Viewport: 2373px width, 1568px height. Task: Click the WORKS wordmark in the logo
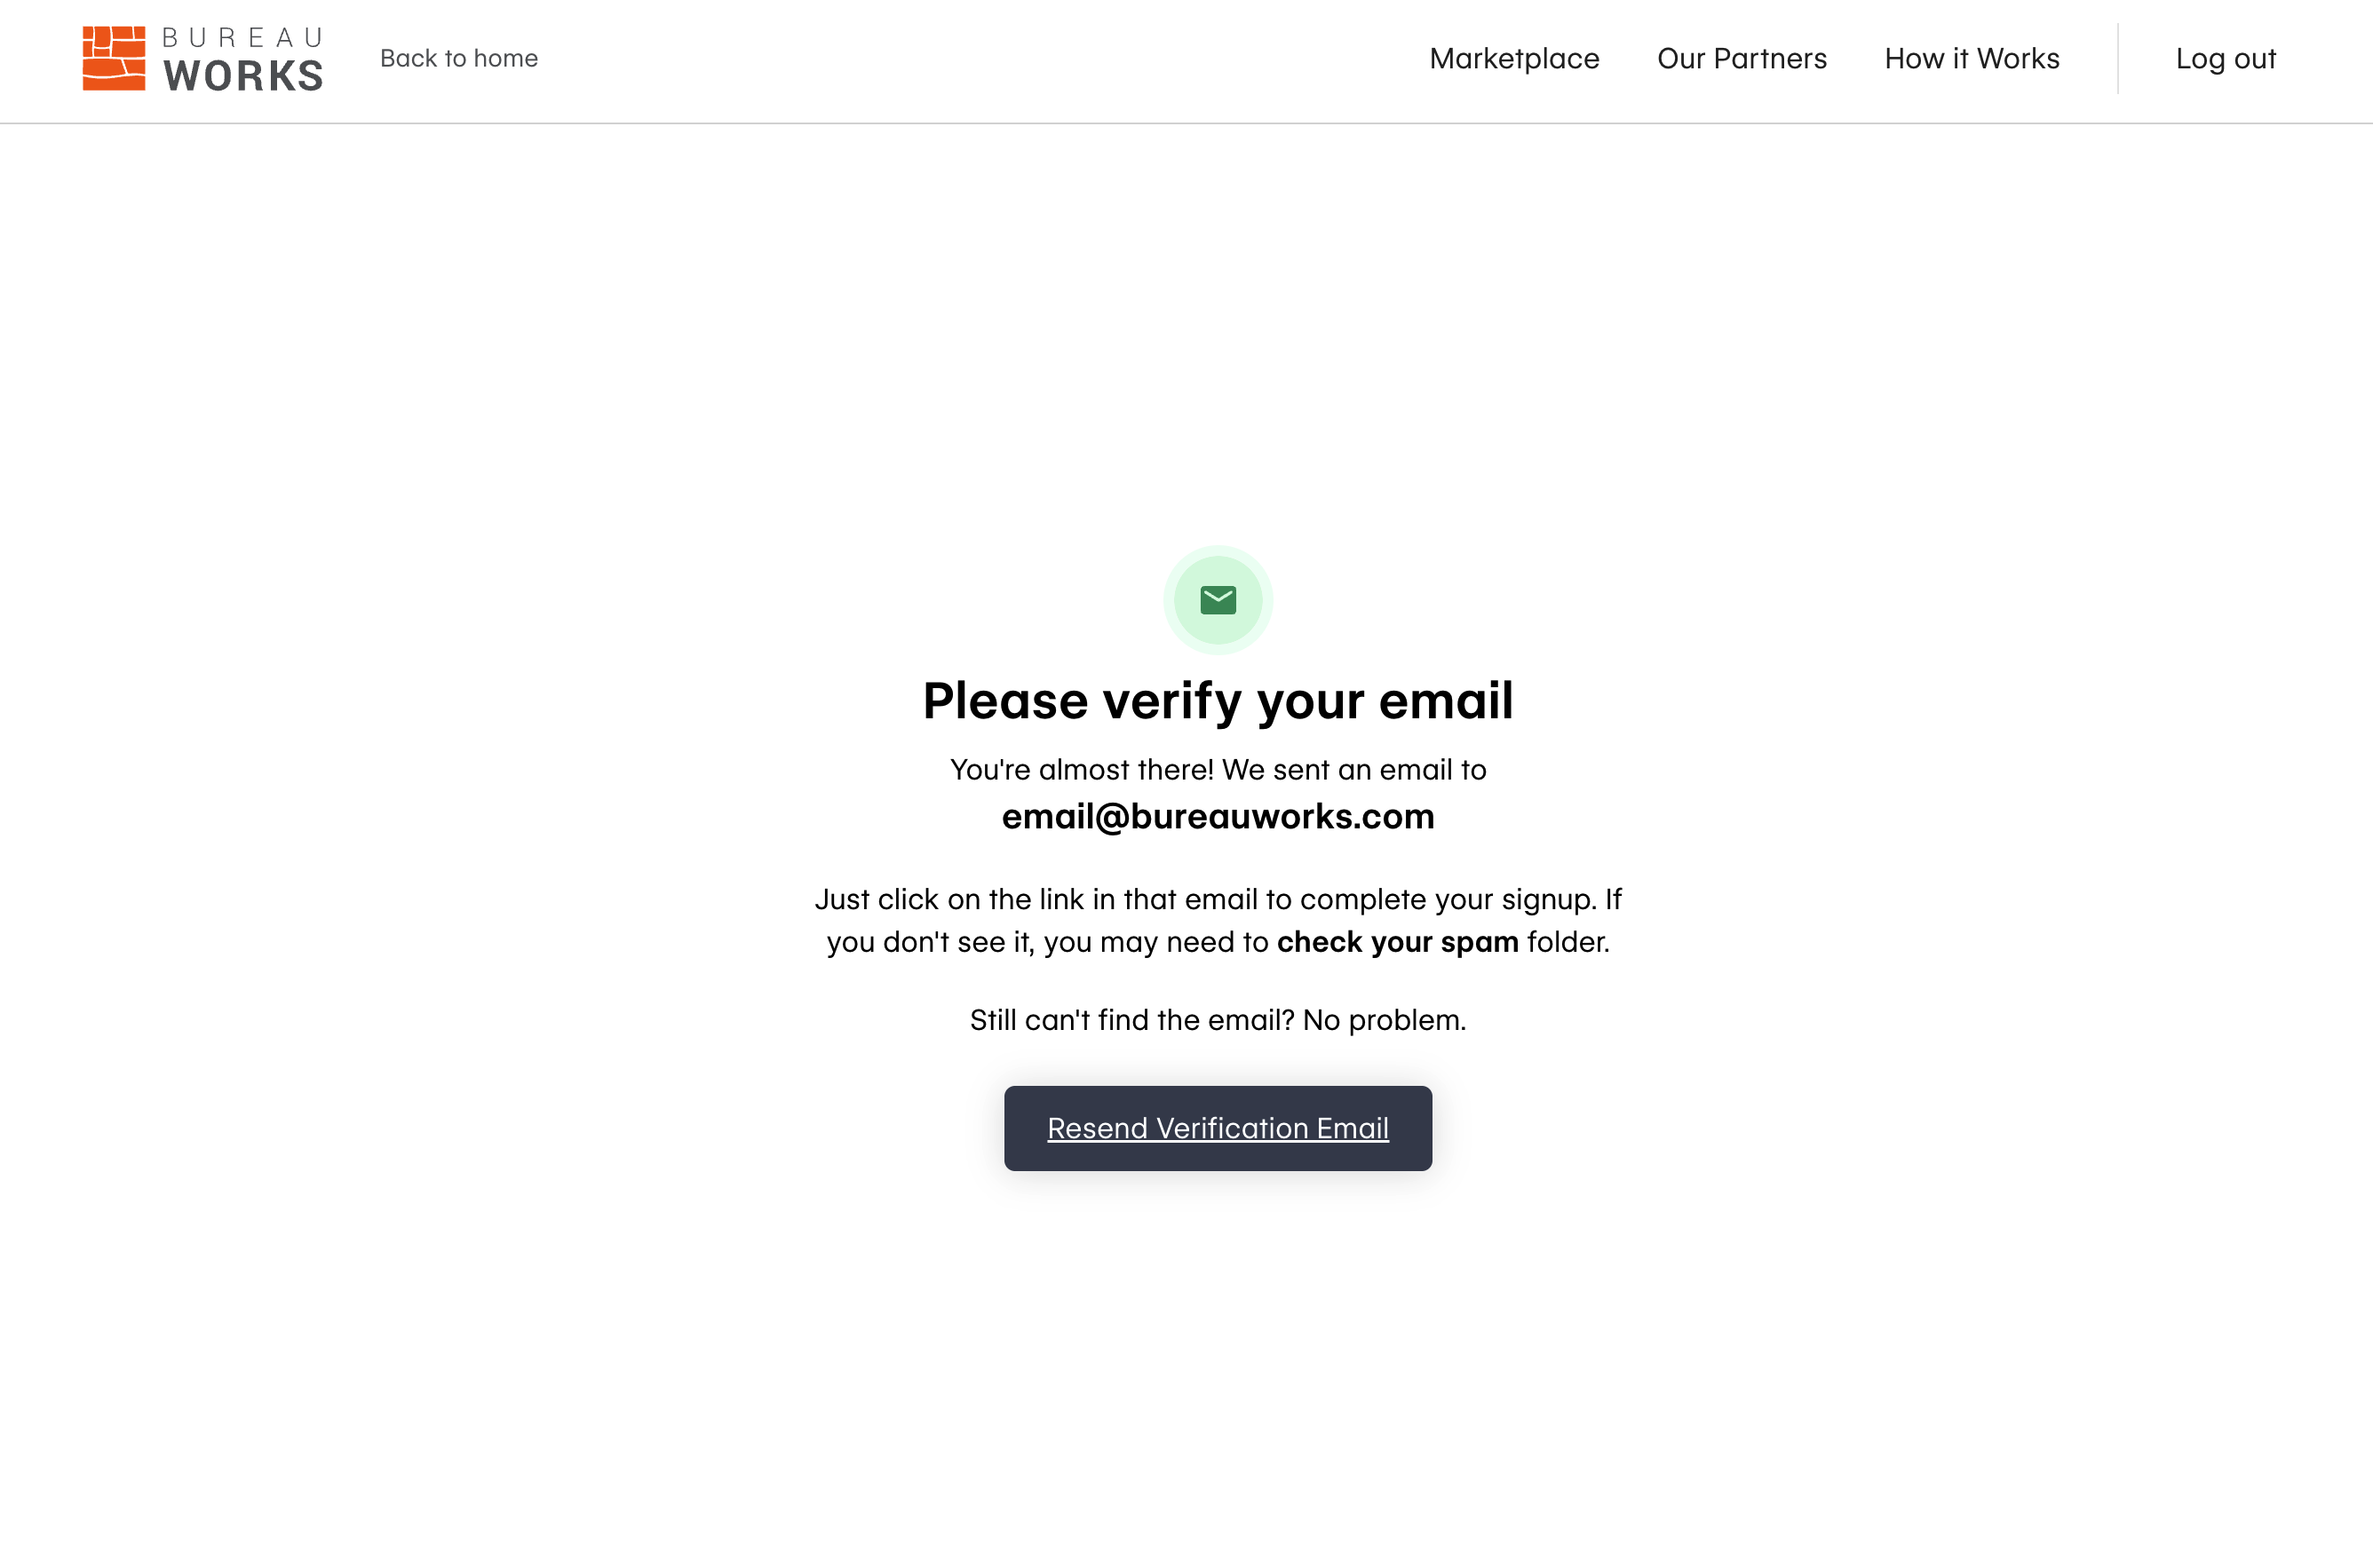click(244, 76)
